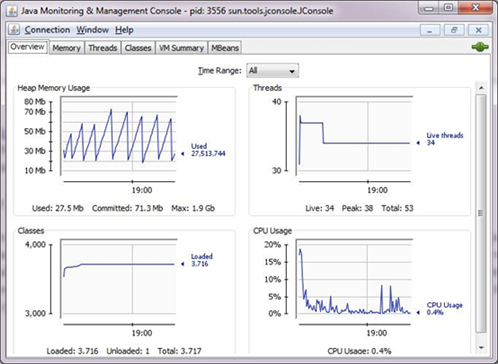498x364 pixels.
Task: Click the CPU Usage chart plot
Action: [x=354, y=278]
